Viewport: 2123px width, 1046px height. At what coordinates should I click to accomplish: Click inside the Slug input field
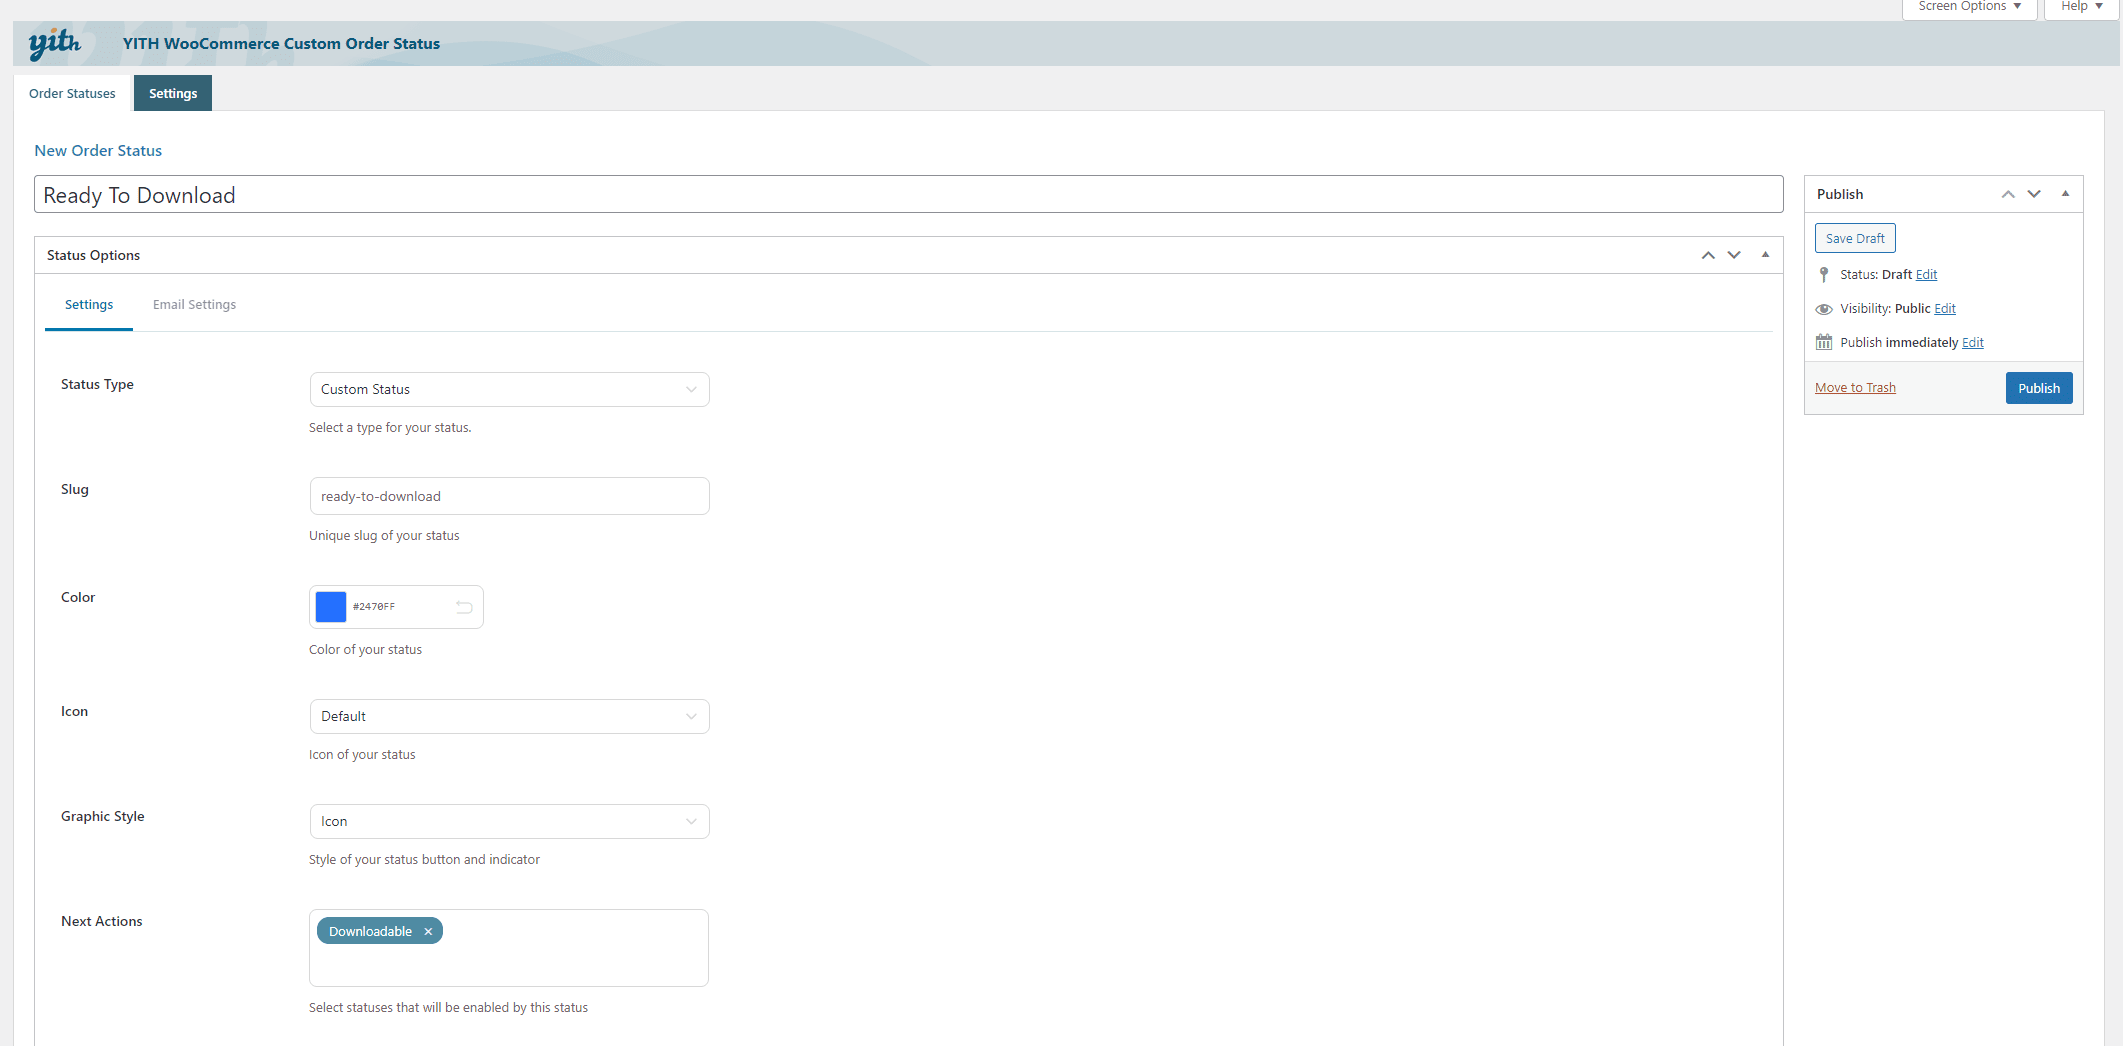point(509,496)
